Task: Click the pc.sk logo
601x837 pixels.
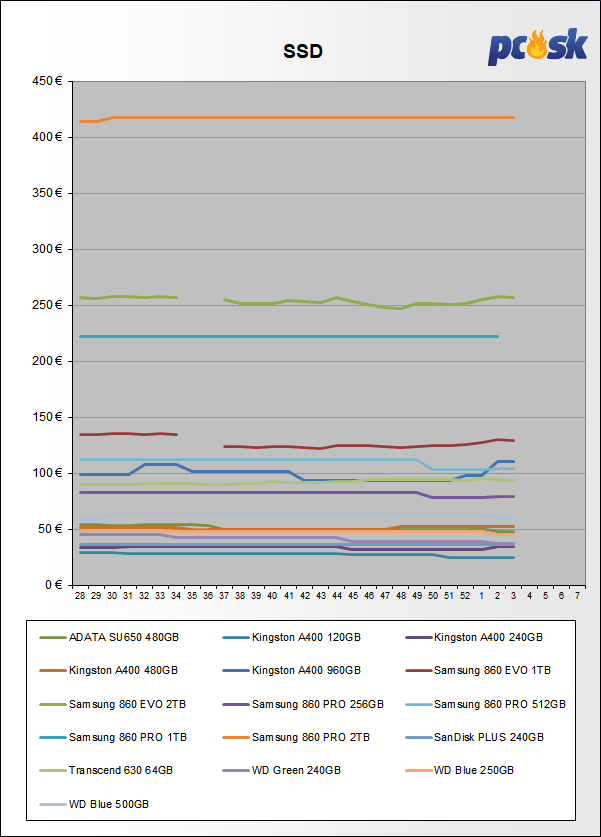Action: (537, 46)
